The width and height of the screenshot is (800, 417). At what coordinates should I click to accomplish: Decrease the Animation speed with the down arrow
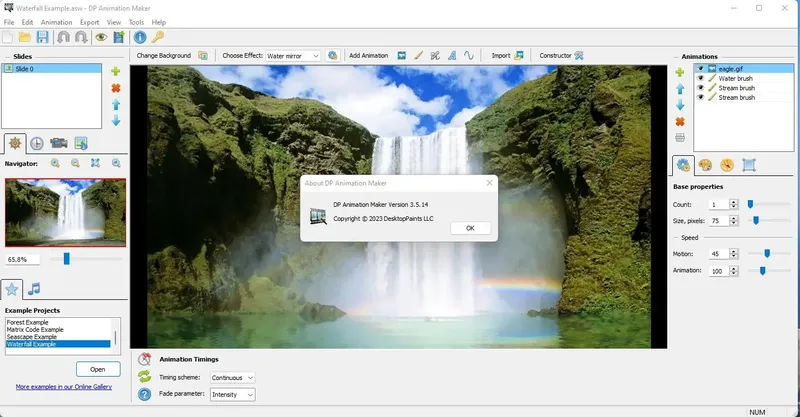coord(734,273)
